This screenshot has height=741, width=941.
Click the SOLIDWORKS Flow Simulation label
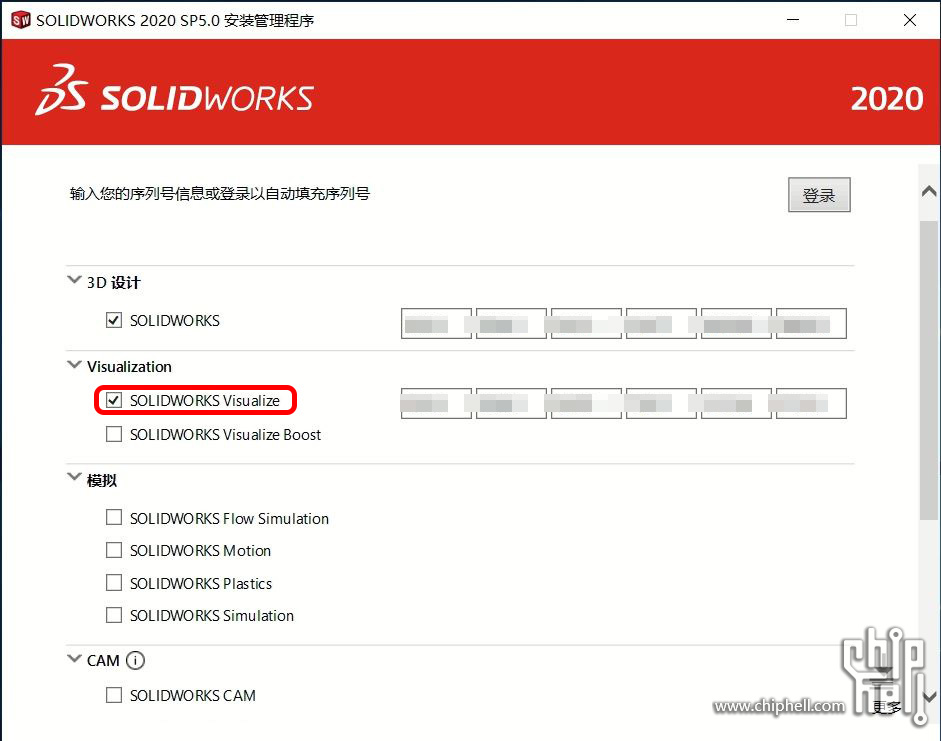229,518
